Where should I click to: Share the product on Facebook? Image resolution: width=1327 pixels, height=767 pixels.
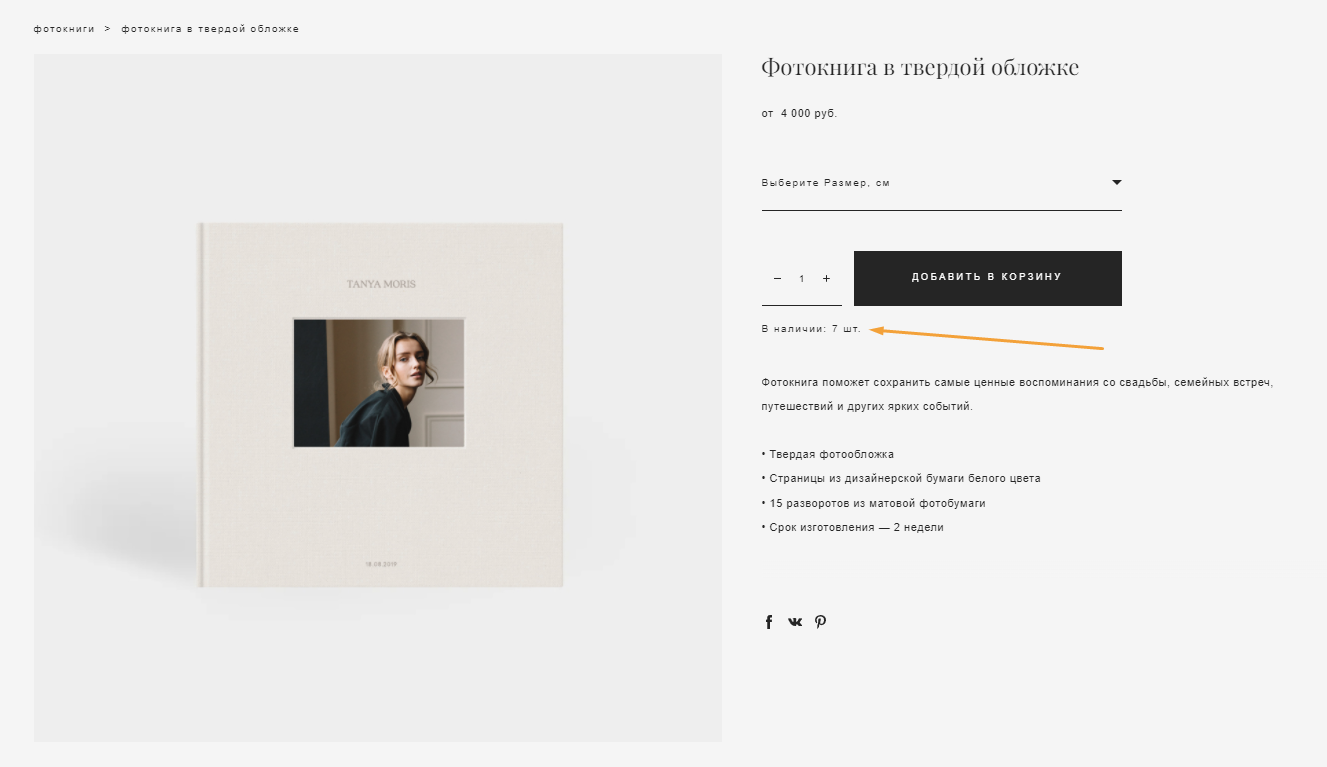(769, 622)
